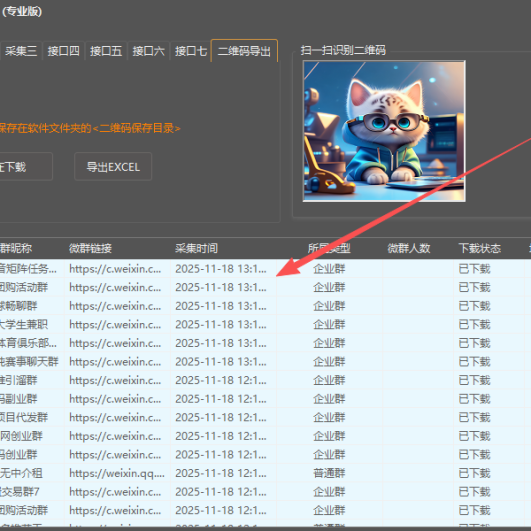
Task: Select the 码创业群 row name
Action: click(x=18, y=455)
